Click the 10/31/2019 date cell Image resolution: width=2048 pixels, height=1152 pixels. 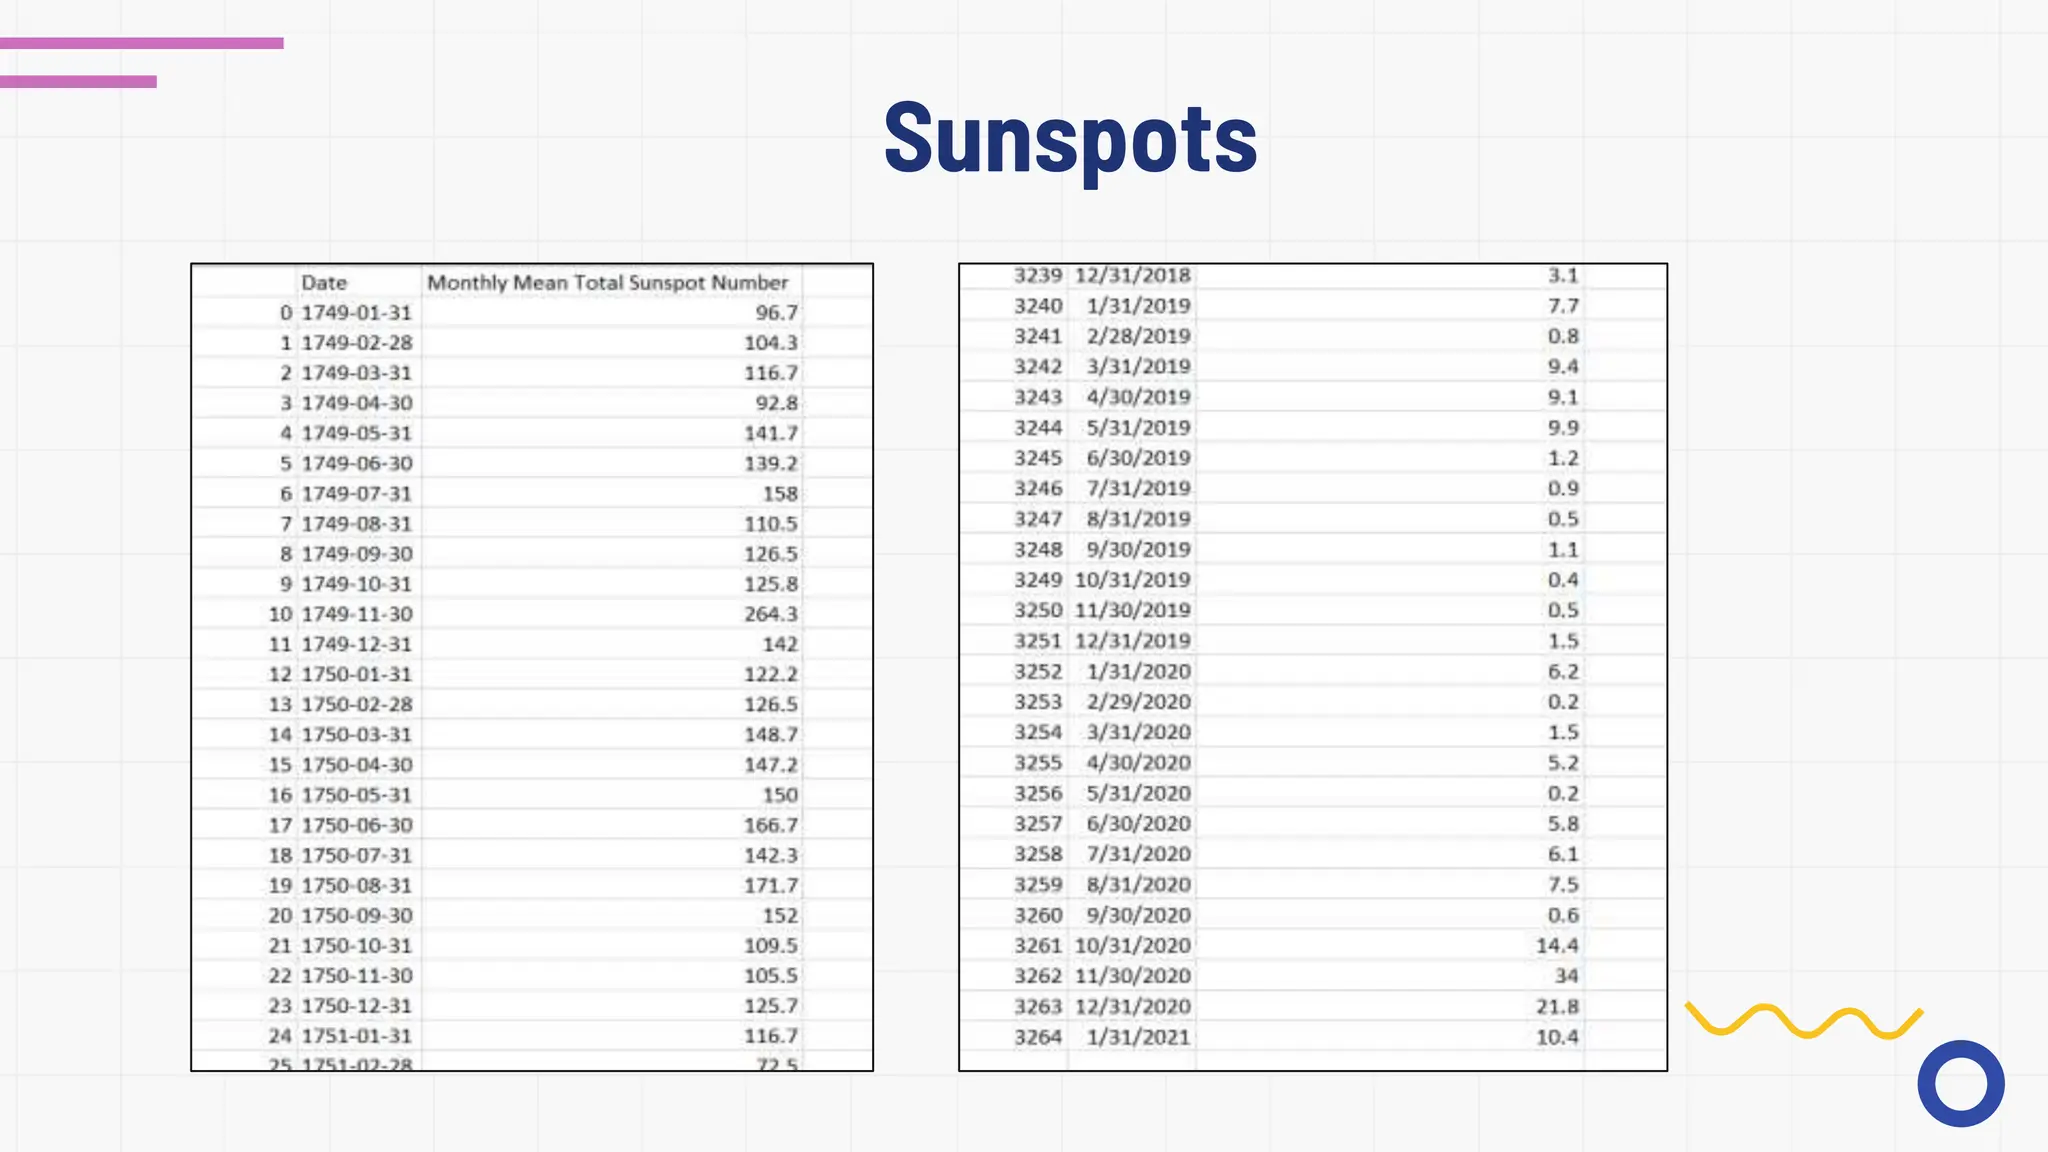point(1133,580)
